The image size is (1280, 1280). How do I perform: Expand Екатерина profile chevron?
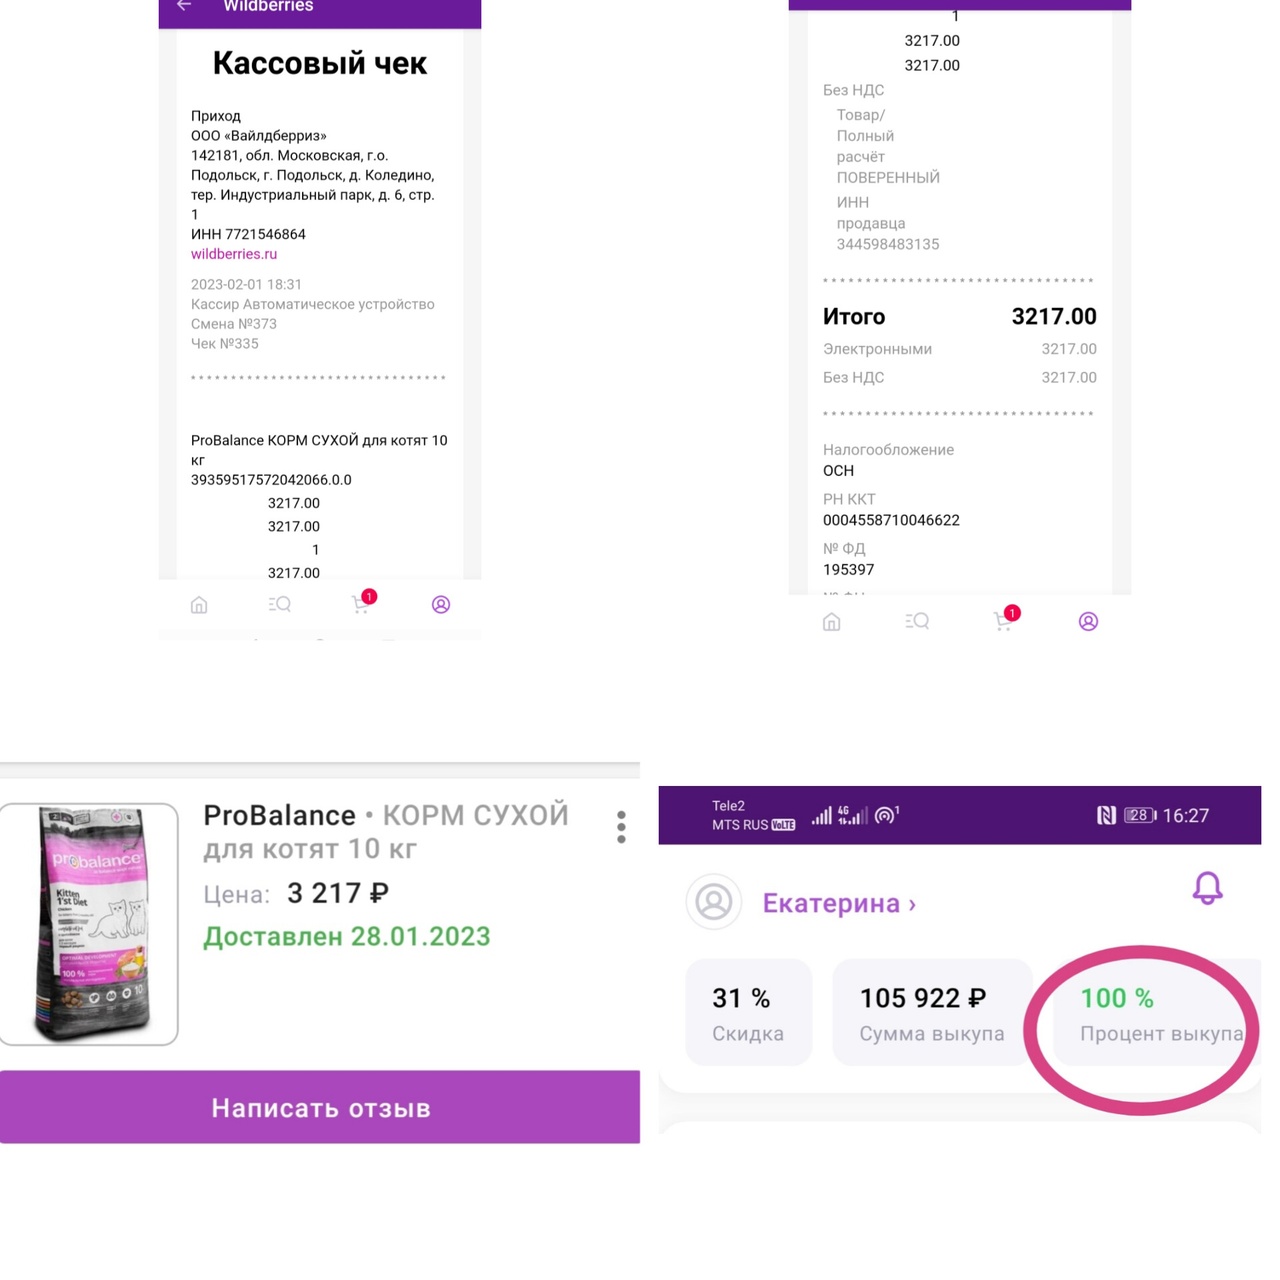pos(911,904)
